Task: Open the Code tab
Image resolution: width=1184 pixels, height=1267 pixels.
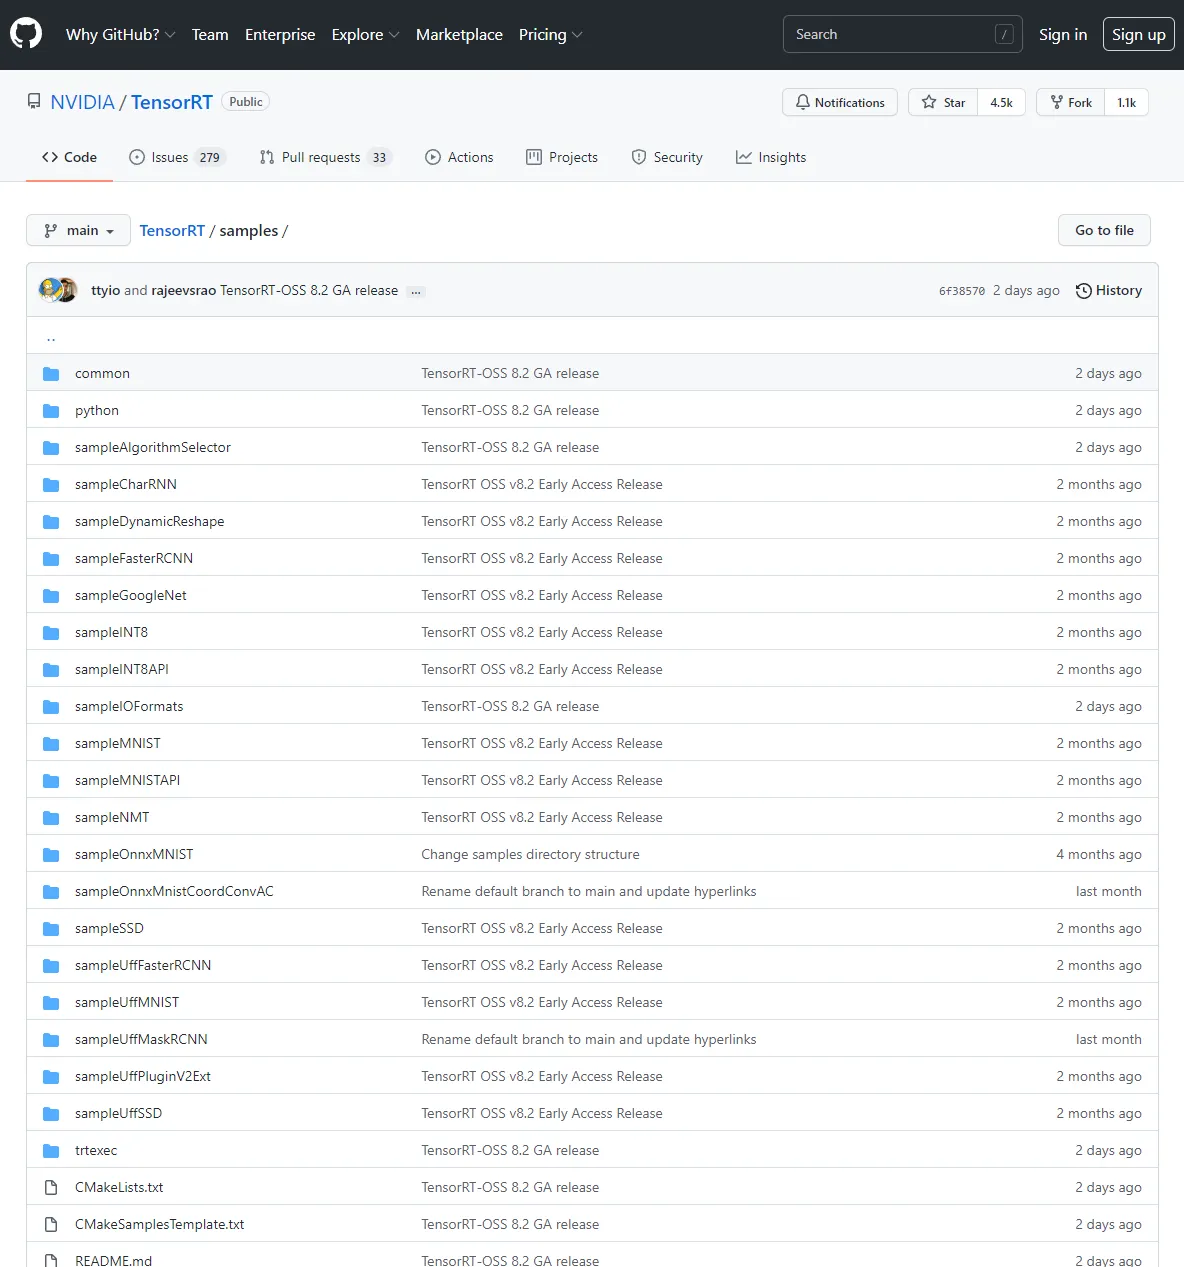Action: click(x=69, y=157)
